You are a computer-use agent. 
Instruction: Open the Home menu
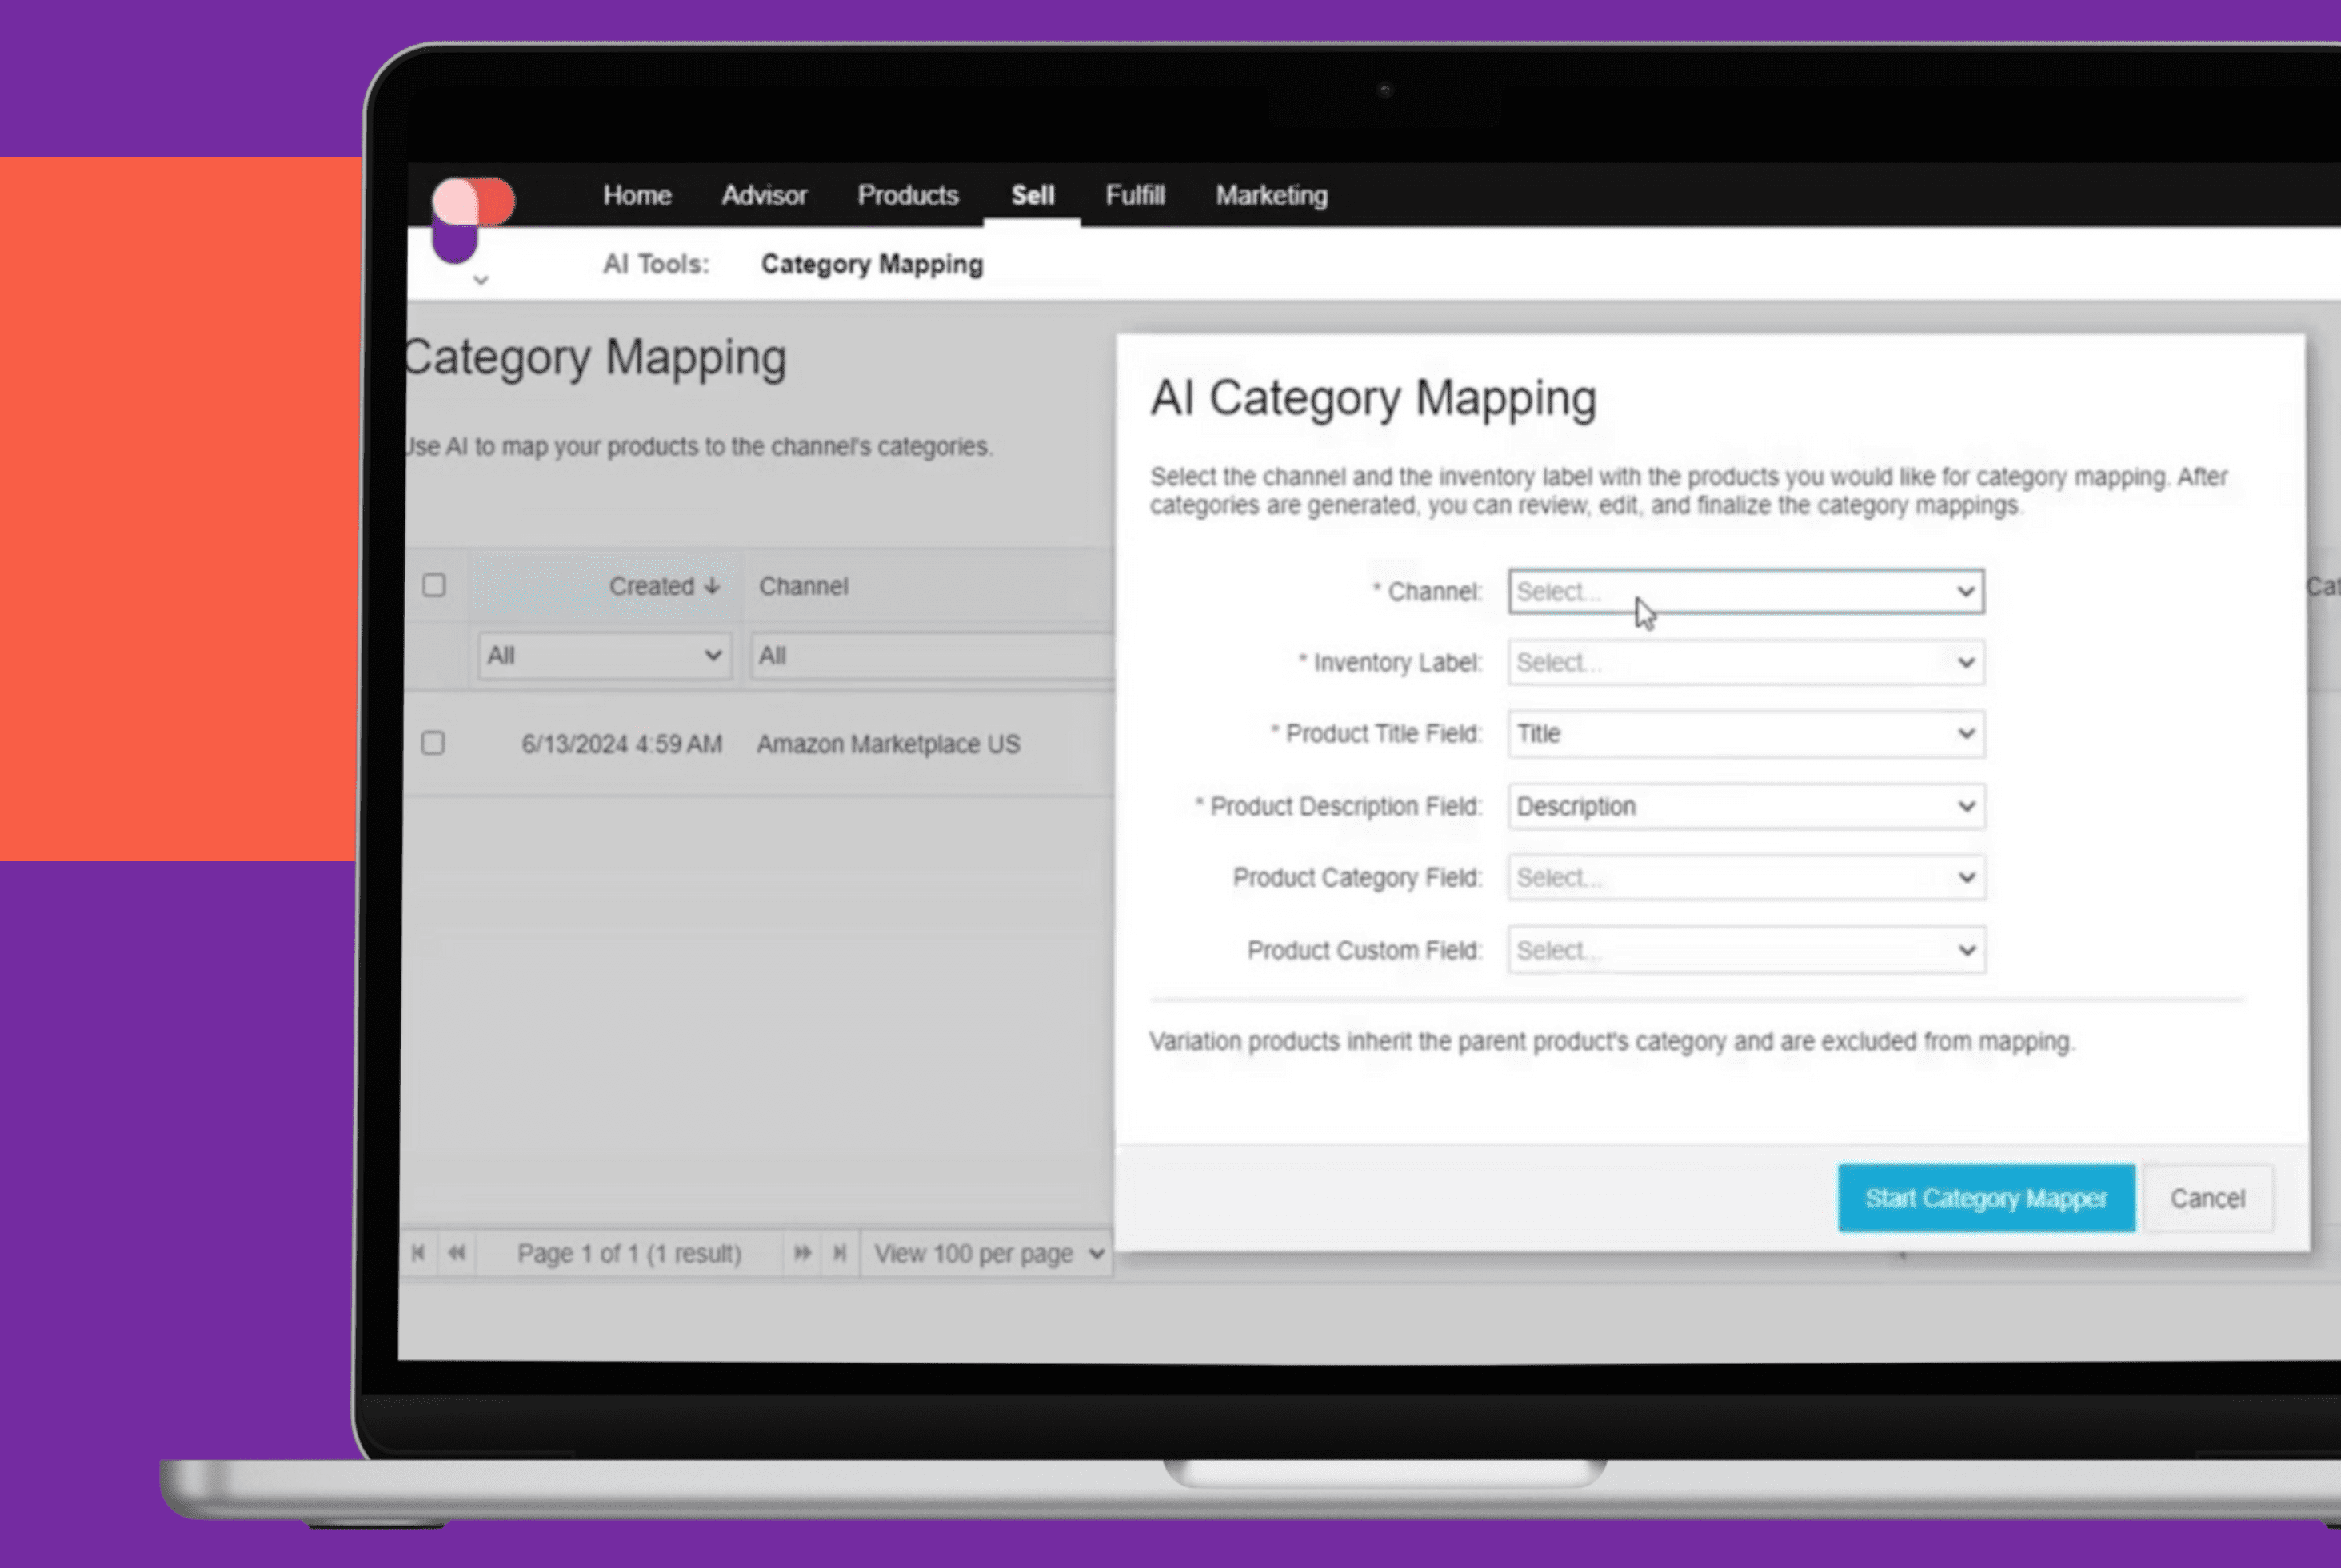[637, 195]
